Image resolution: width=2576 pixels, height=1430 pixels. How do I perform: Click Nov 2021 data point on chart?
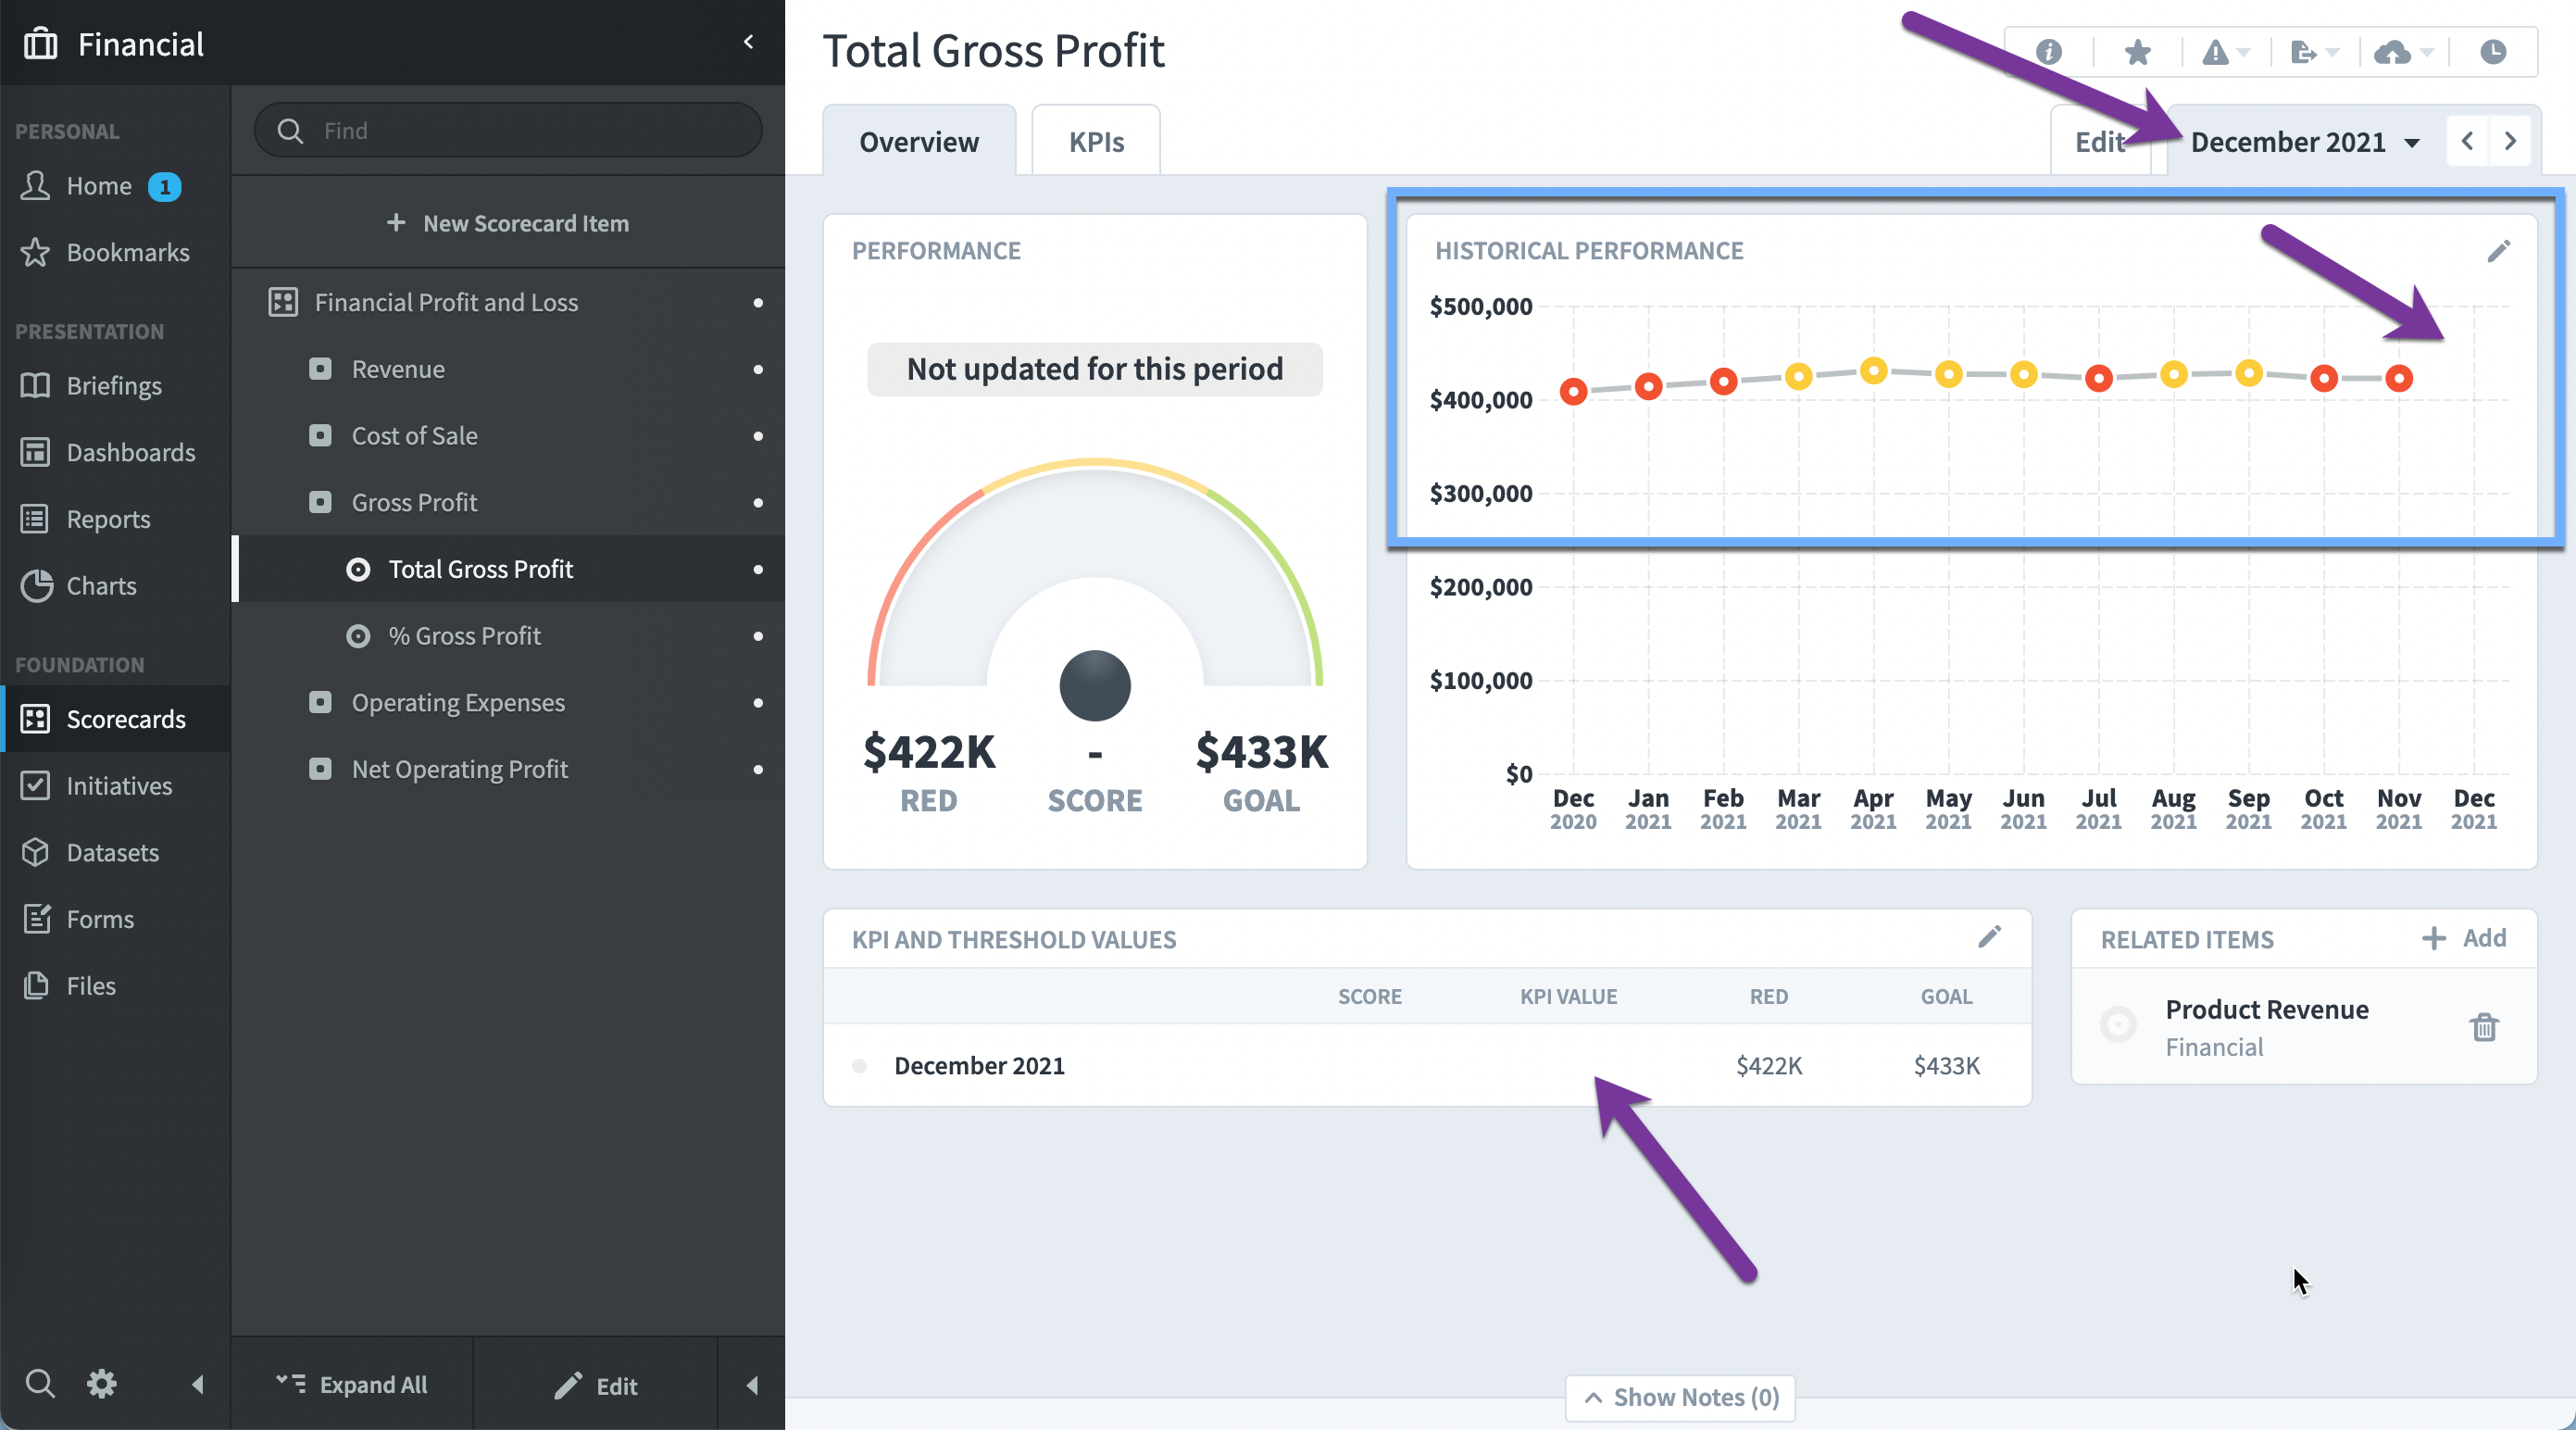click(x=2398, y=378)
